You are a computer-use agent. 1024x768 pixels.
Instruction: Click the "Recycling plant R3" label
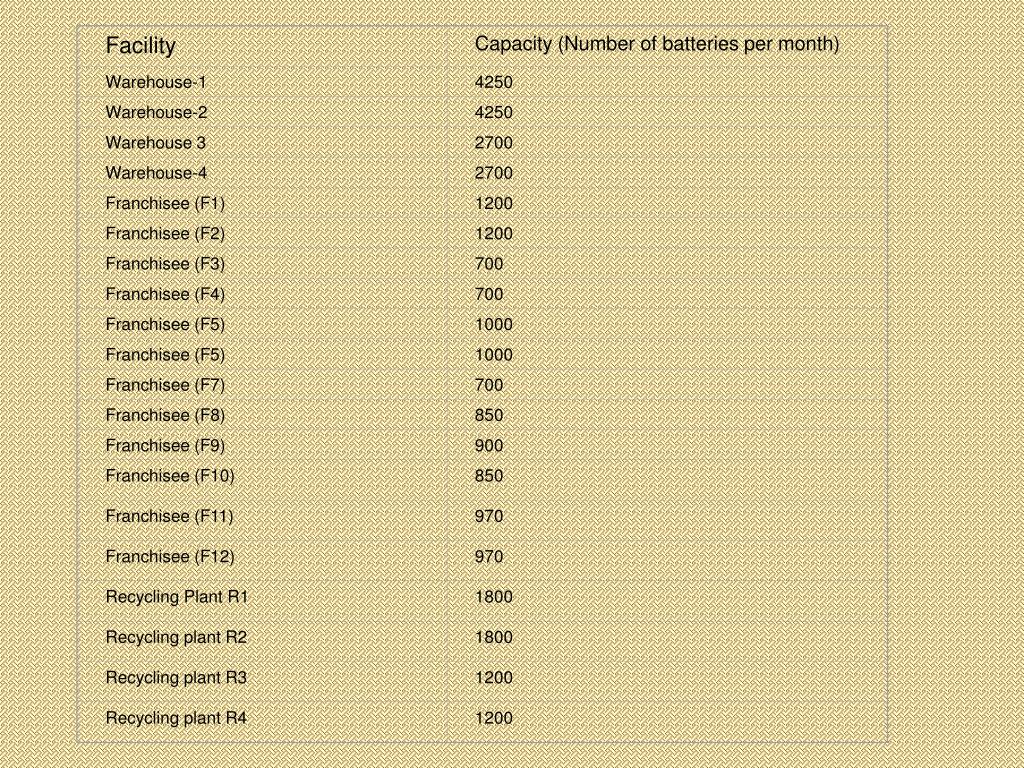point(176,679)
